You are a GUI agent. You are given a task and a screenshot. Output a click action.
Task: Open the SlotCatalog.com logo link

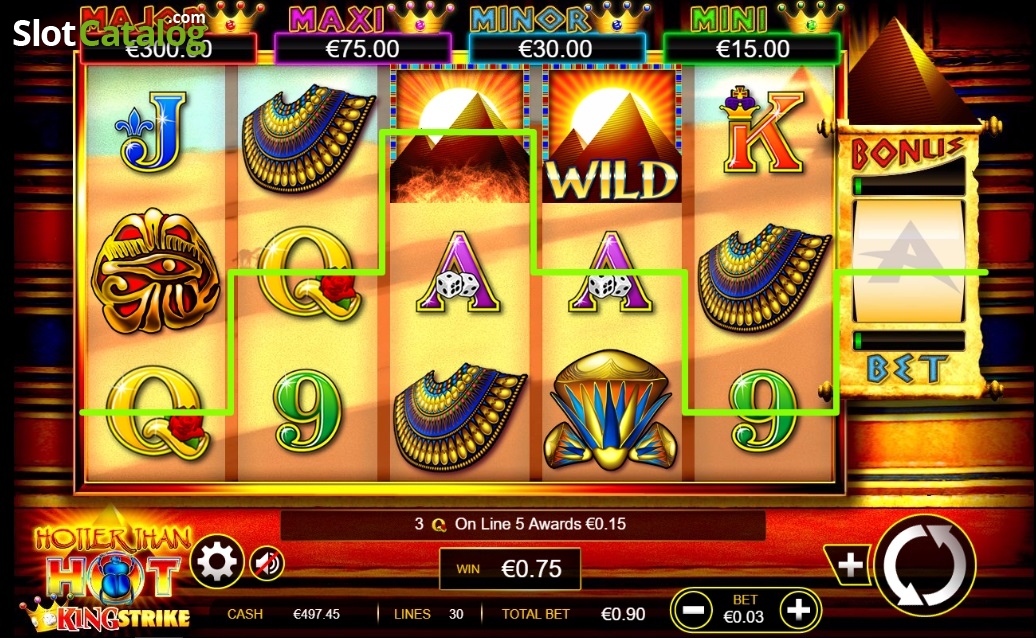tap(110, 33)
